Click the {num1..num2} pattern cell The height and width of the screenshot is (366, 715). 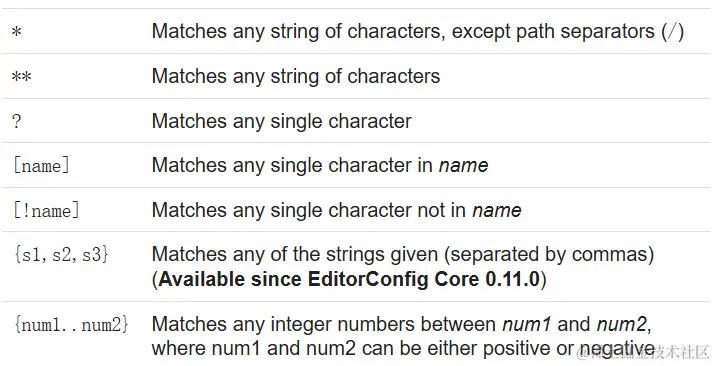[72, 325]
